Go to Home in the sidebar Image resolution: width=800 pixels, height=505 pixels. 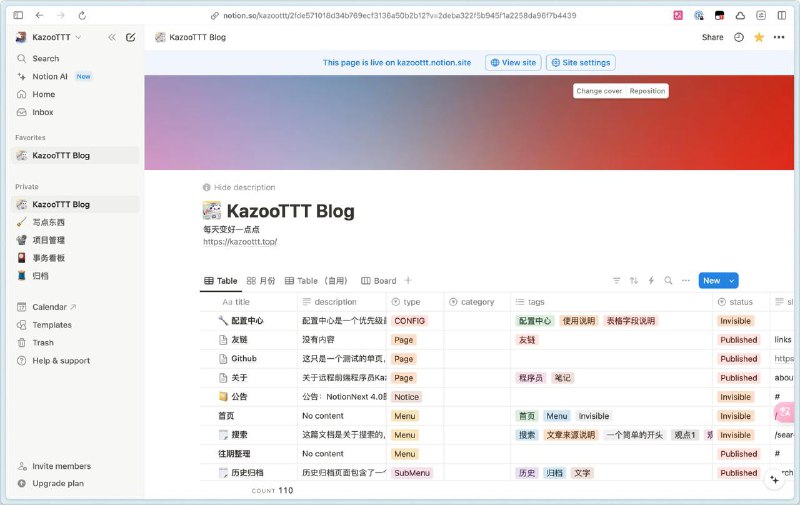click(75, 94)
